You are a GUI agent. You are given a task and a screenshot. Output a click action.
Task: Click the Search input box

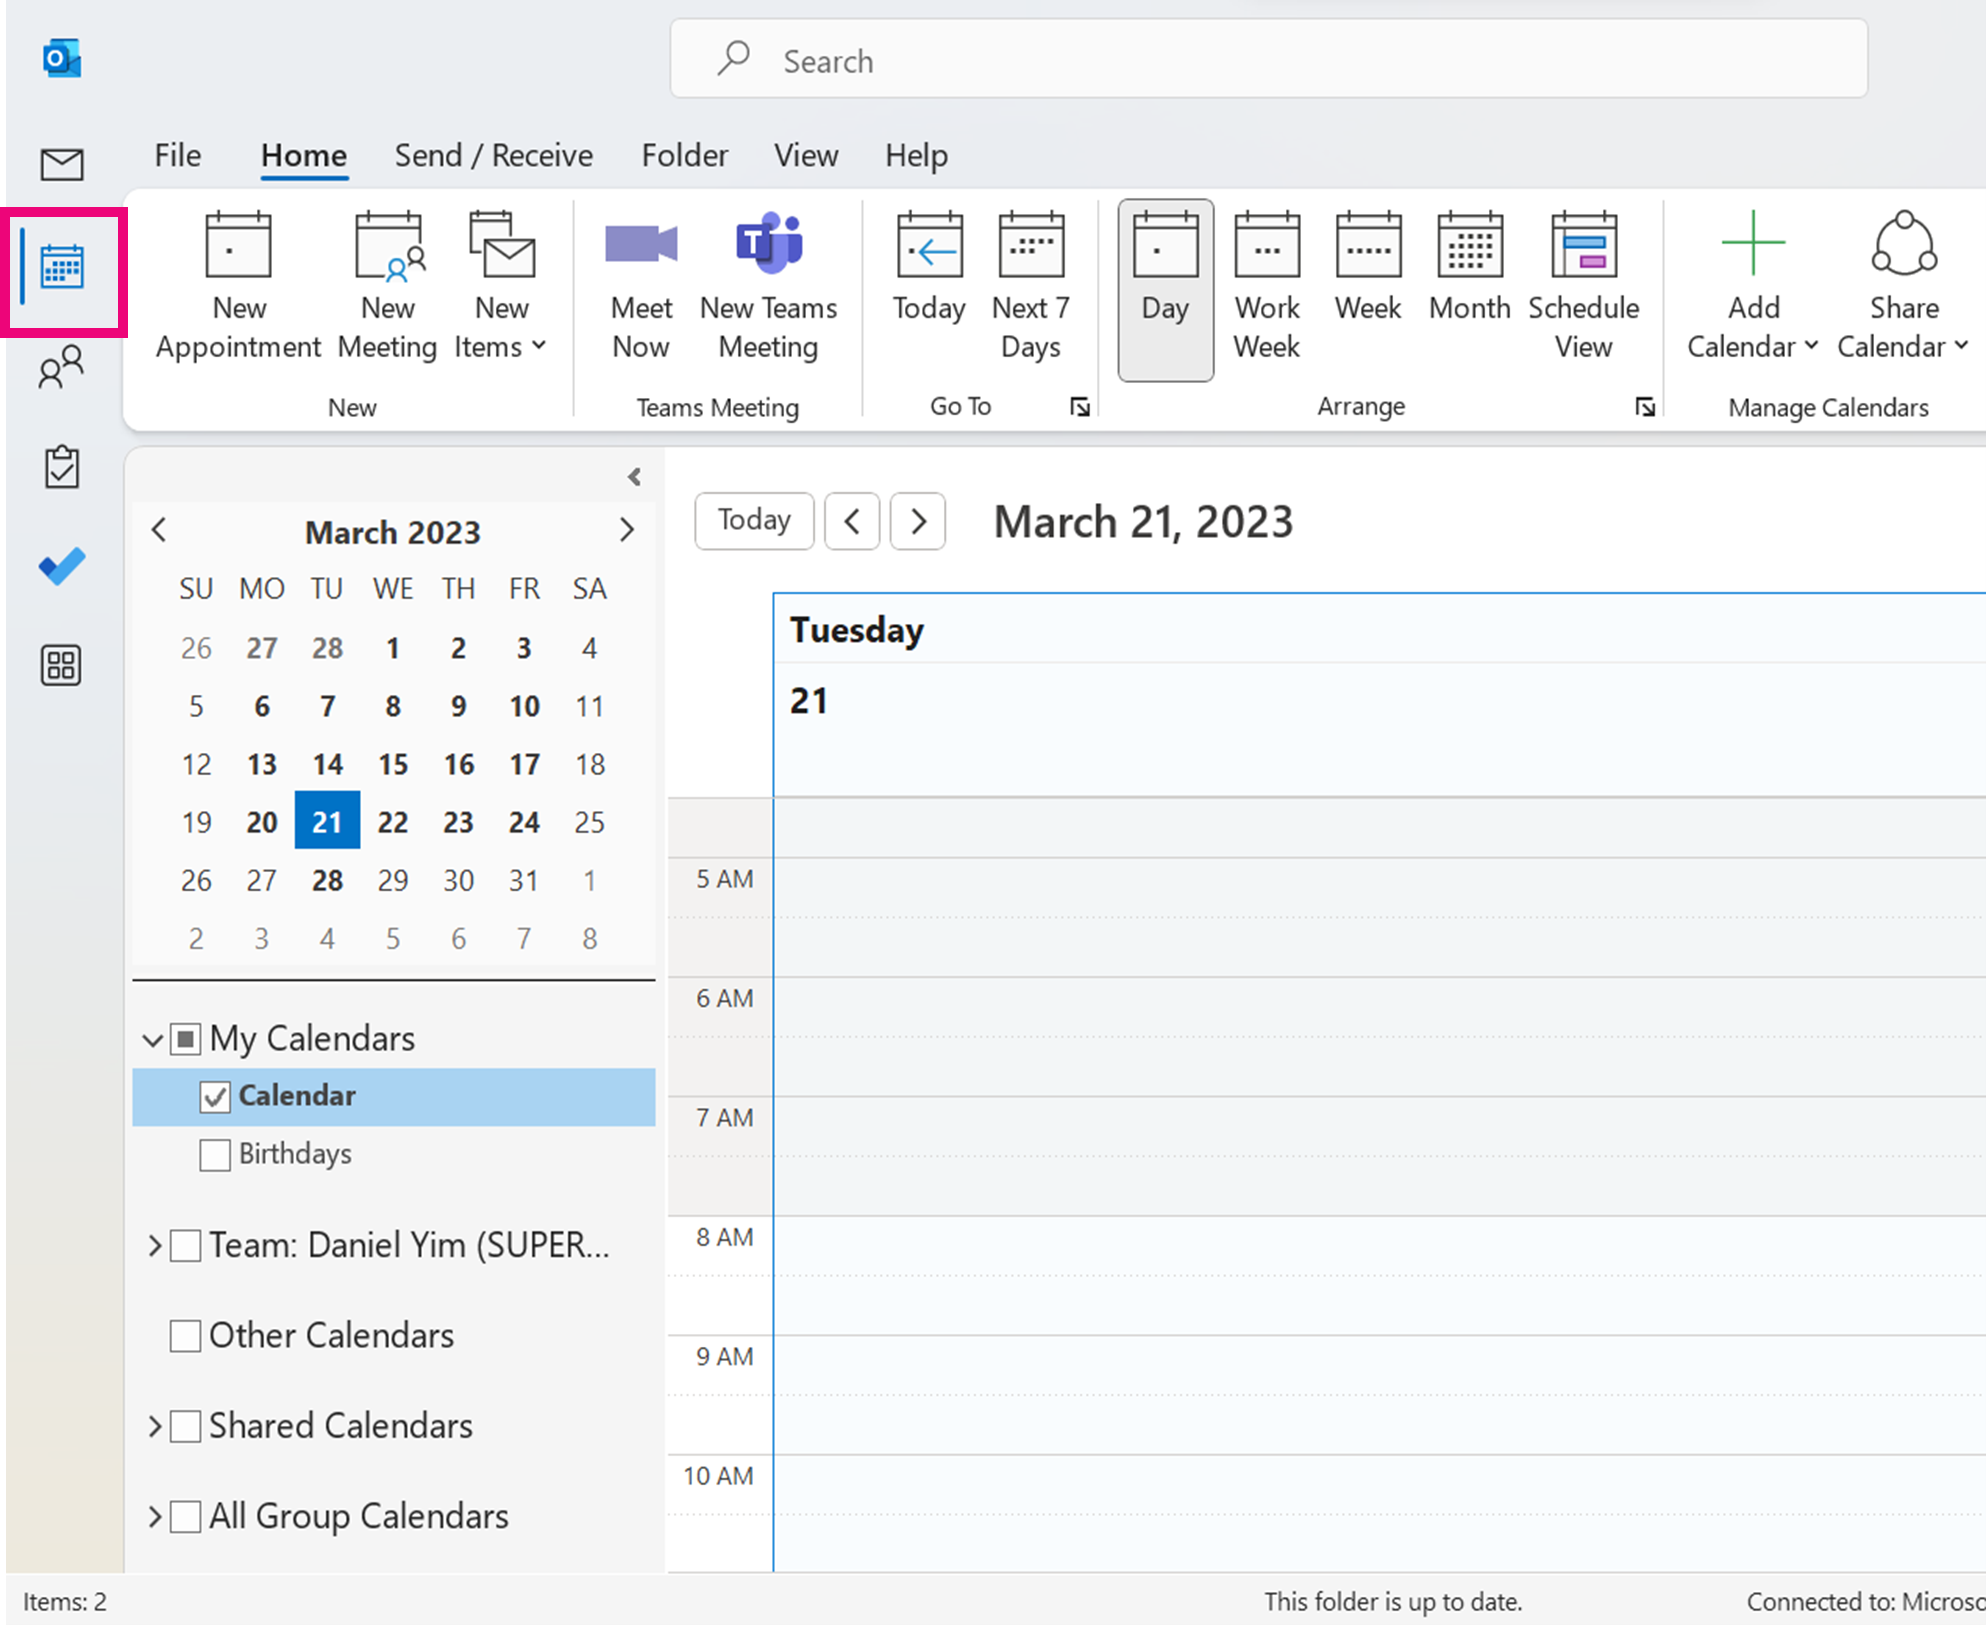click(x=1268, y=60)
